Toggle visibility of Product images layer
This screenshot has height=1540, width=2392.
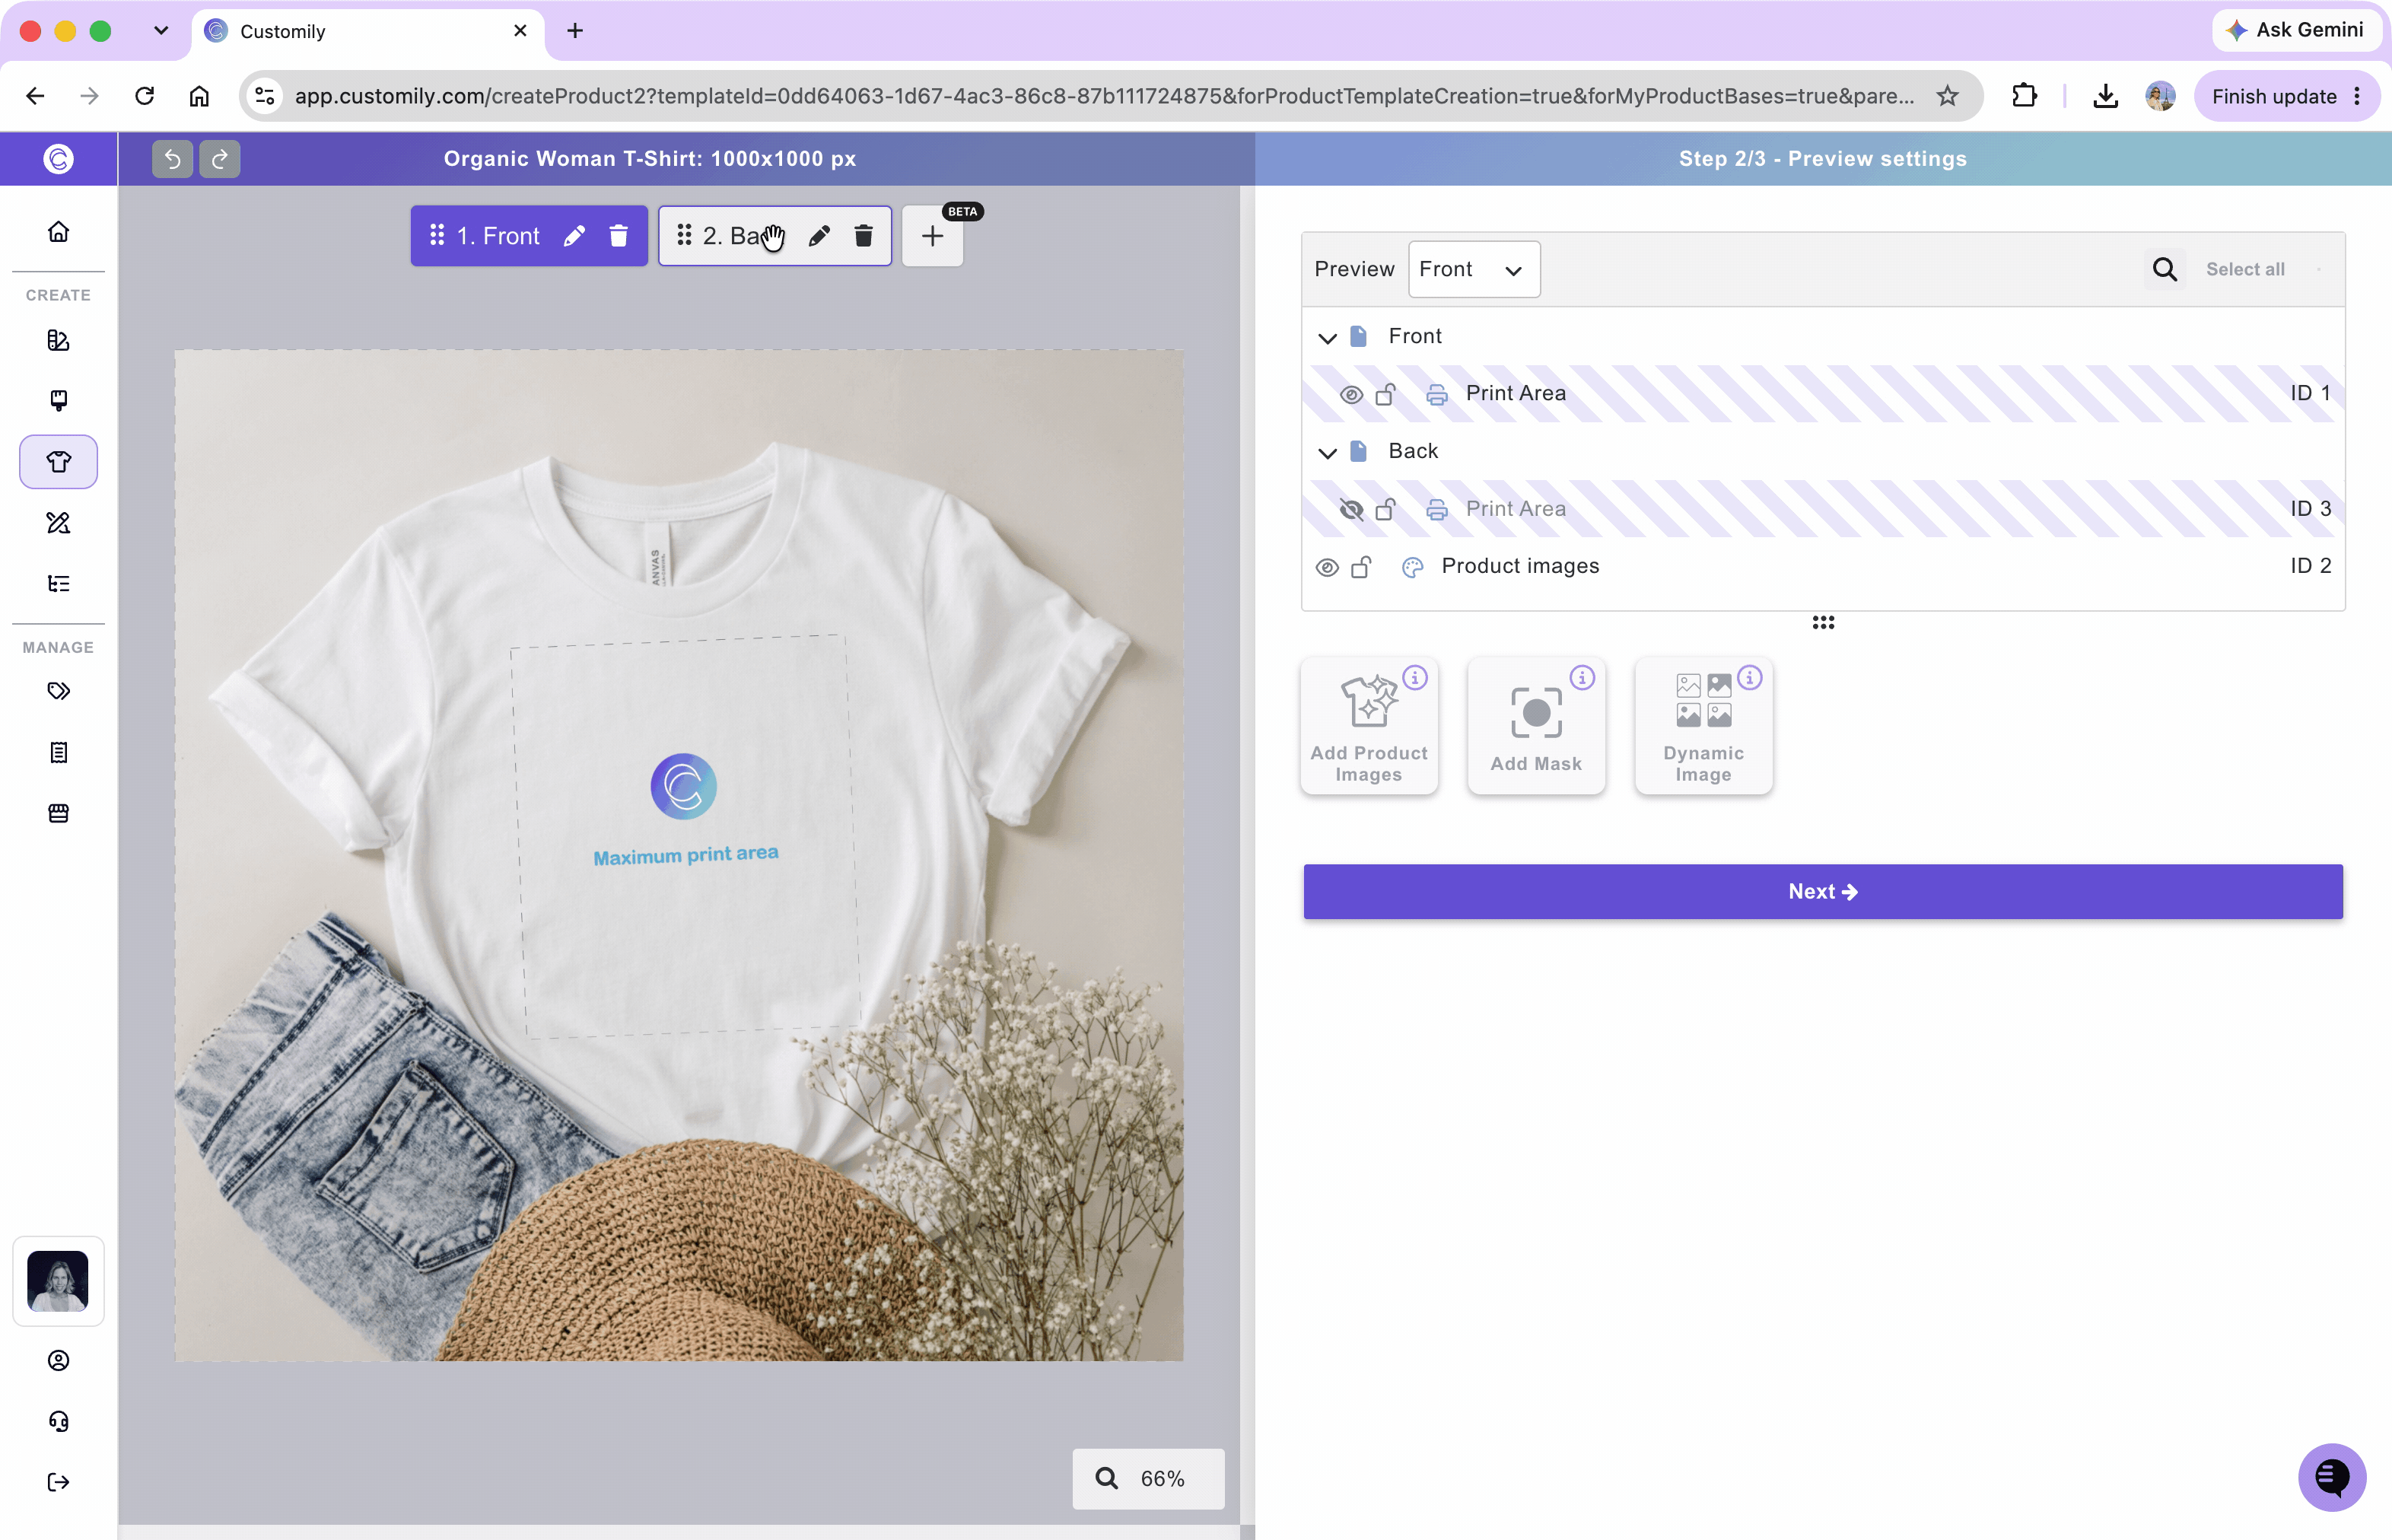click(x=1327, y=567)
